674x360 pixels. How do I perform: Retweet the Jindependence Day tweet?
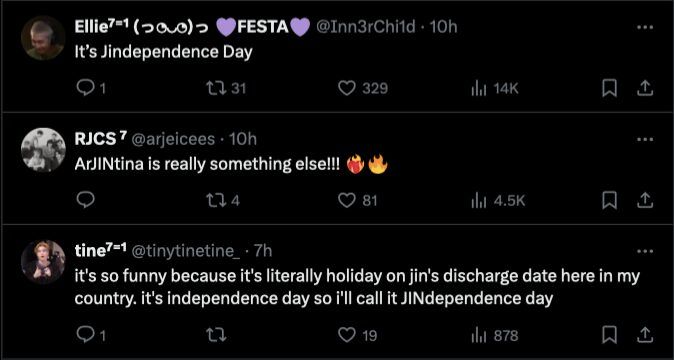point(226,88)
